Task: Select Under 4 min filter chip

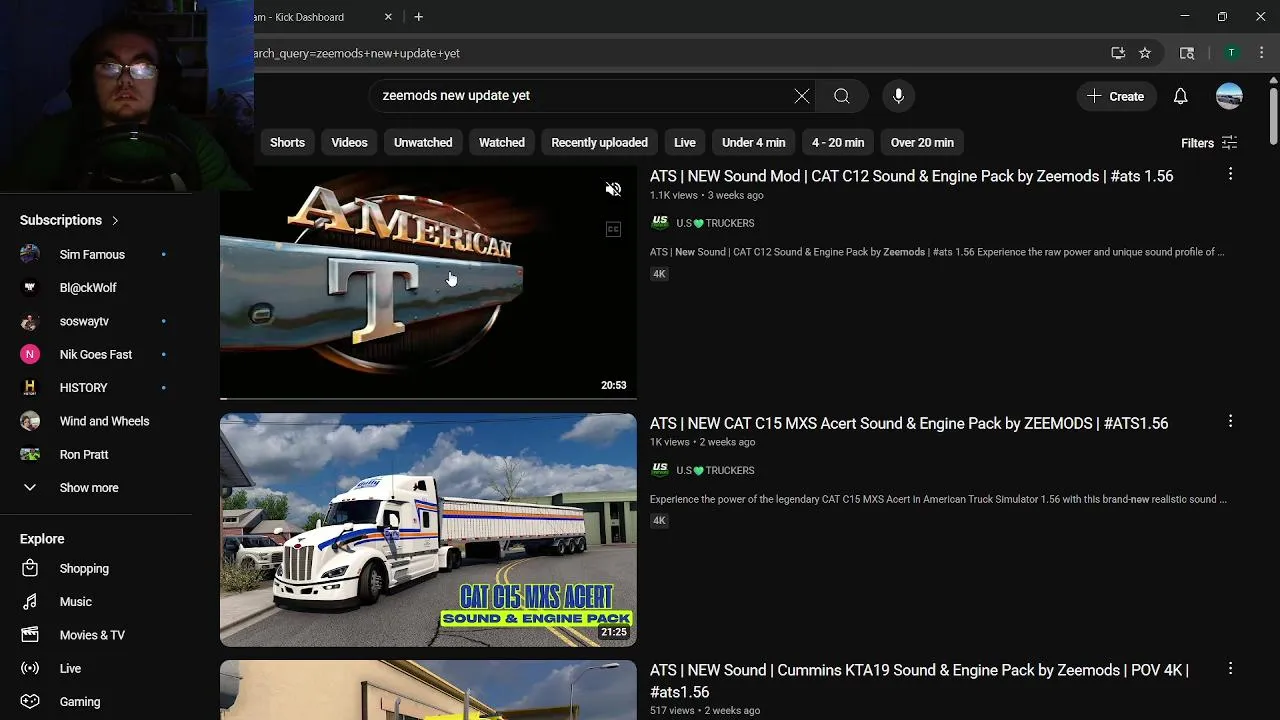Action: point(754,142)
